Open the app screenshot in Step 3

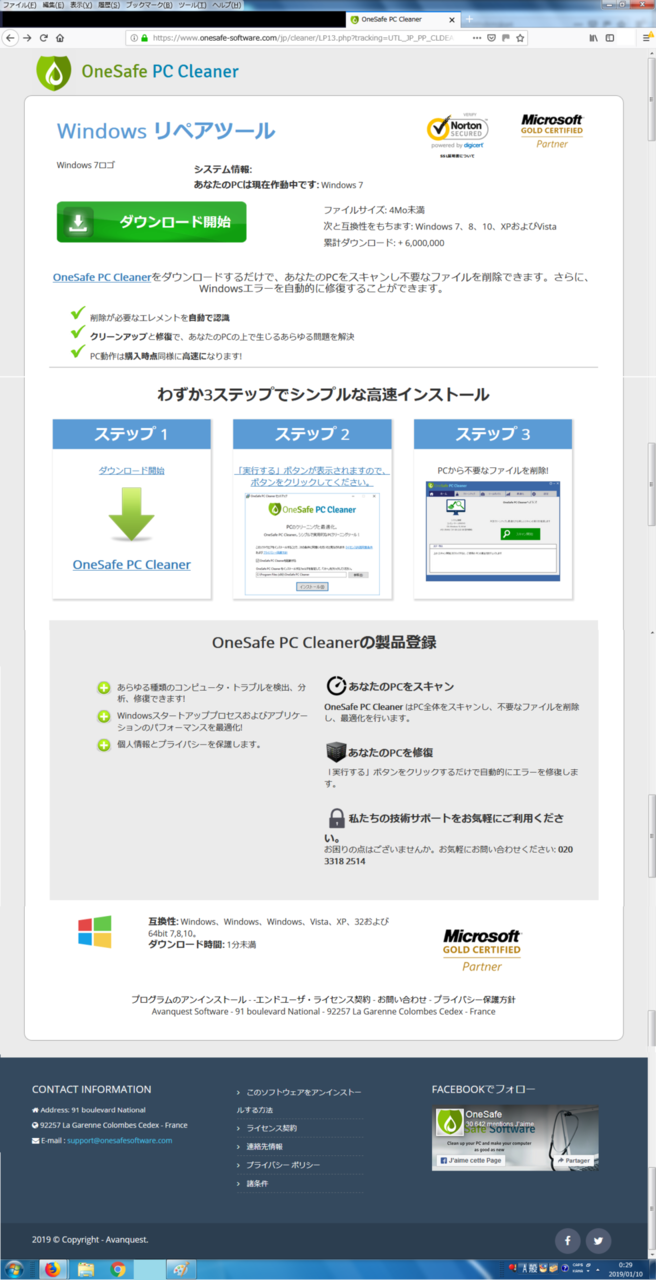(493, 531)
